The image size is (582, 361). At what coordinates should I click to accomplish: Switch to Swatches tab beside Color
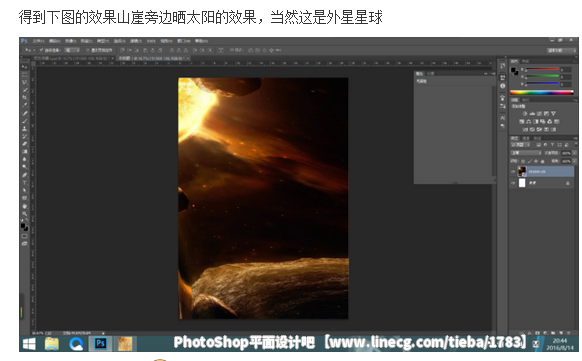525,61
